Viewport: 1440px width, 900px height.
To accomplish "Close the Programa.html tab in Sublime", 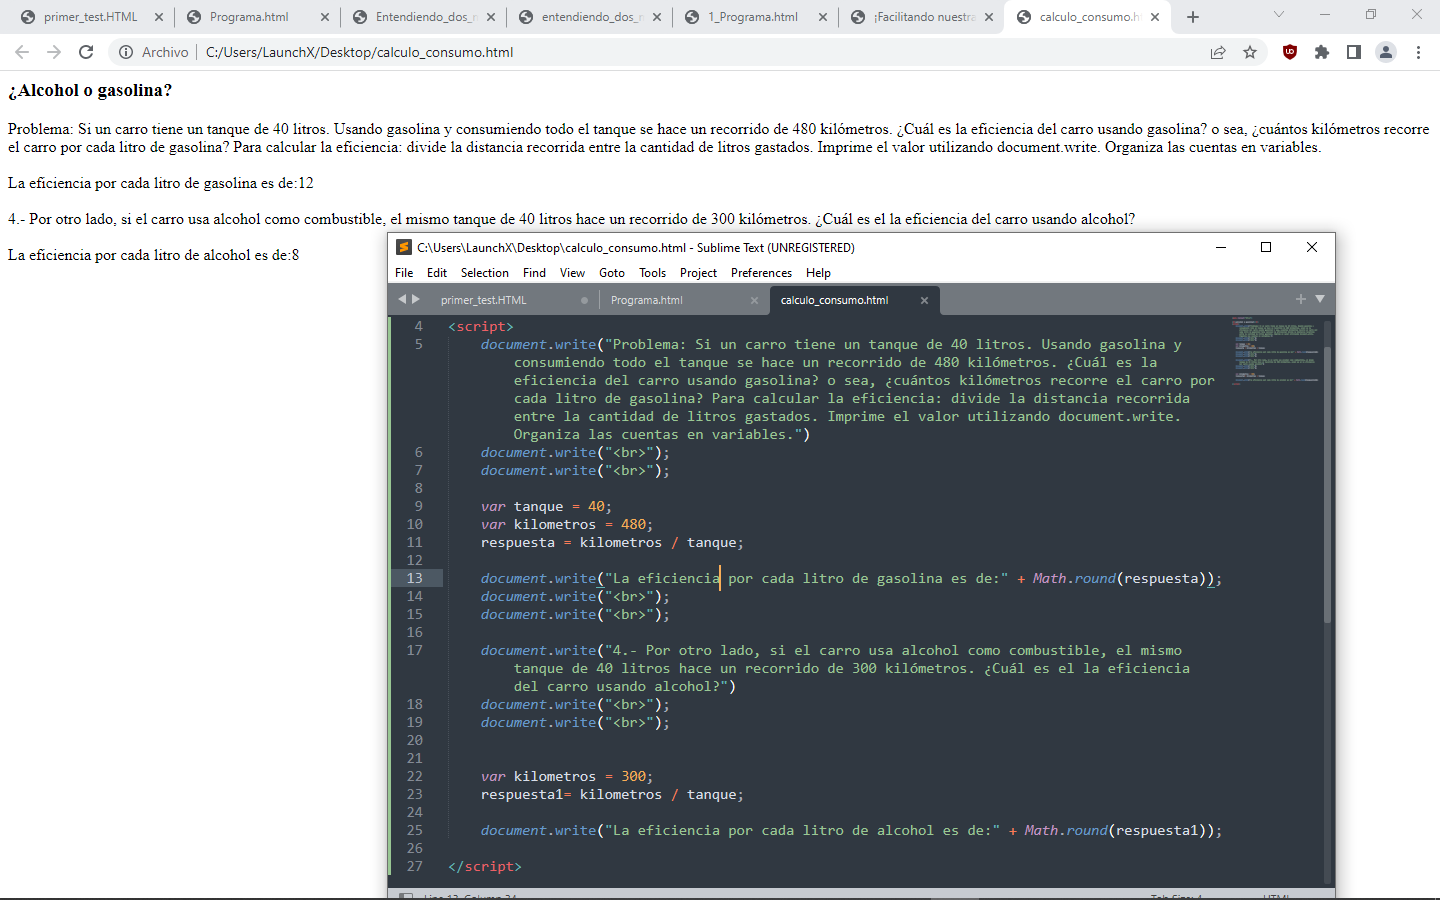I will (x=755, y=300).
